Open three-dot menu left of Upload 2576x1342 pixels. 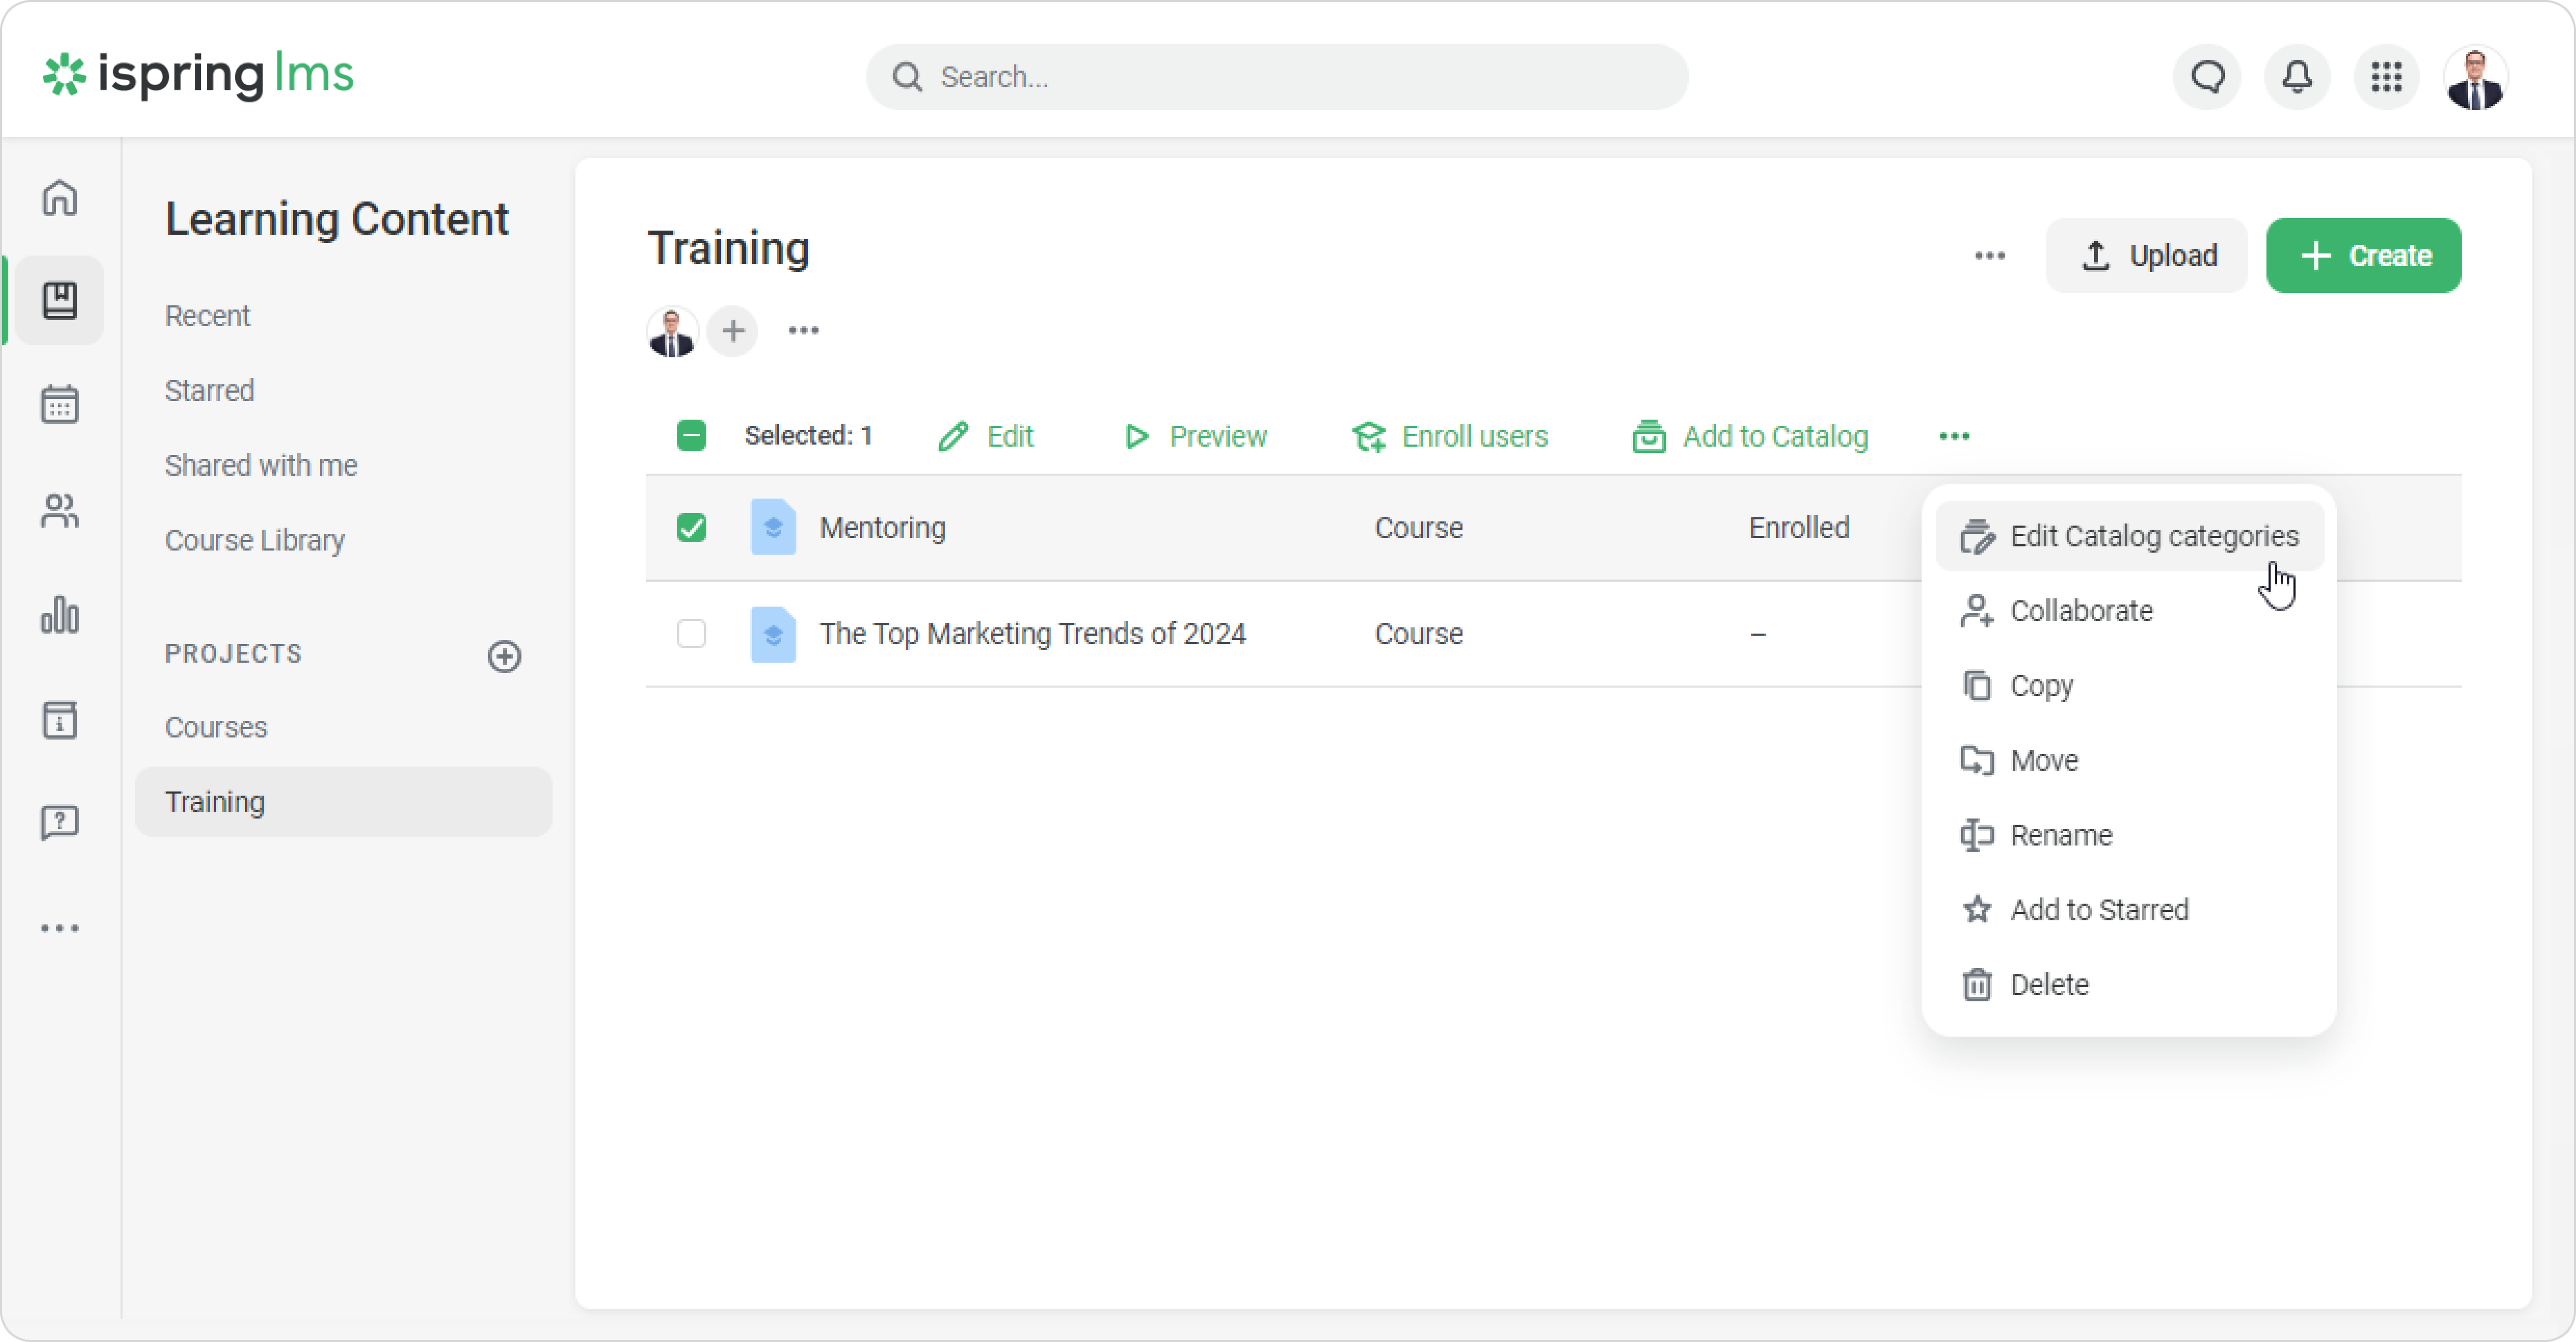point(1989,256)
